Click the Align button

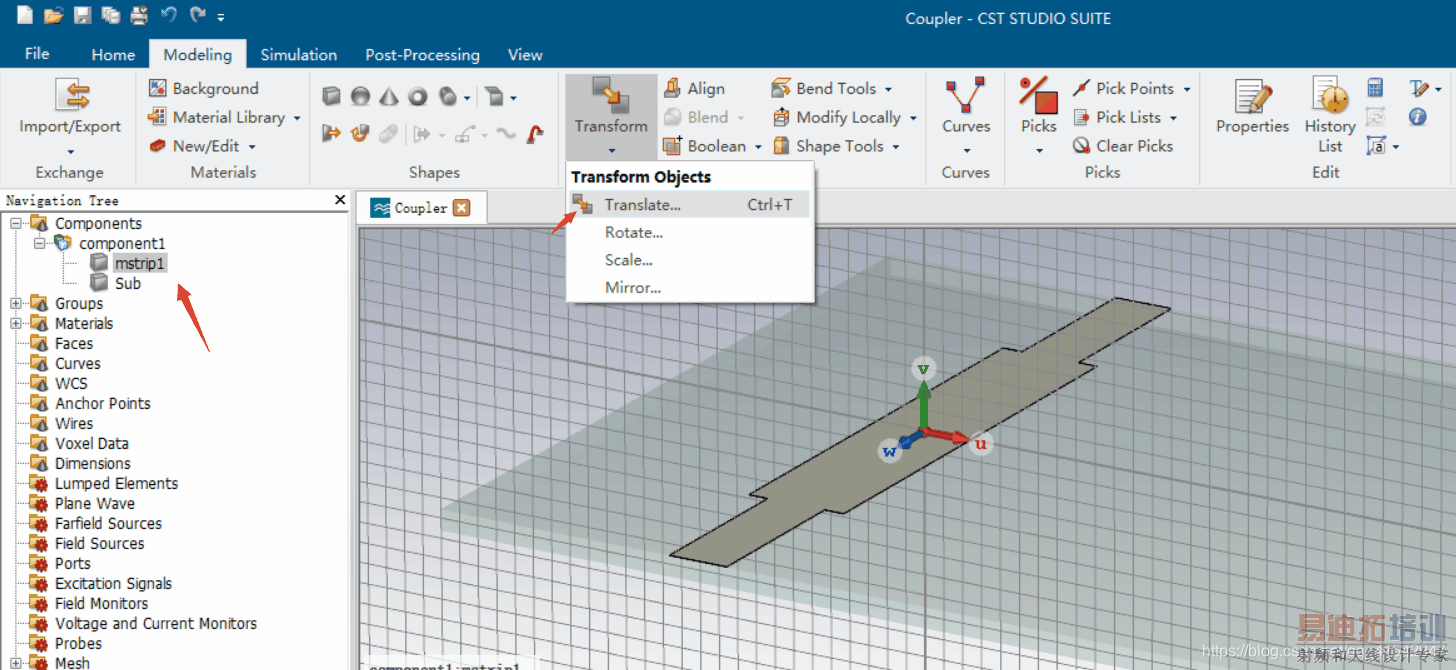pyautogui.click(x=694, y=88)
